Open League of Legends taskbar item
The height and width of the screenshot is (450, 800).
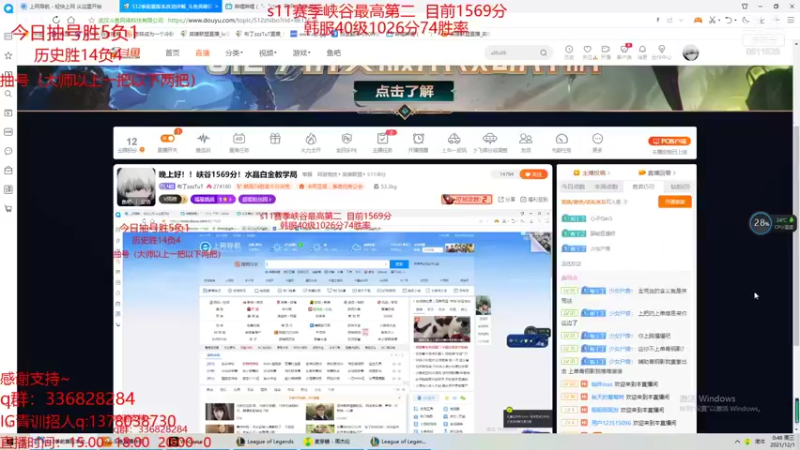pyautogui.click(x=265, y=441)
